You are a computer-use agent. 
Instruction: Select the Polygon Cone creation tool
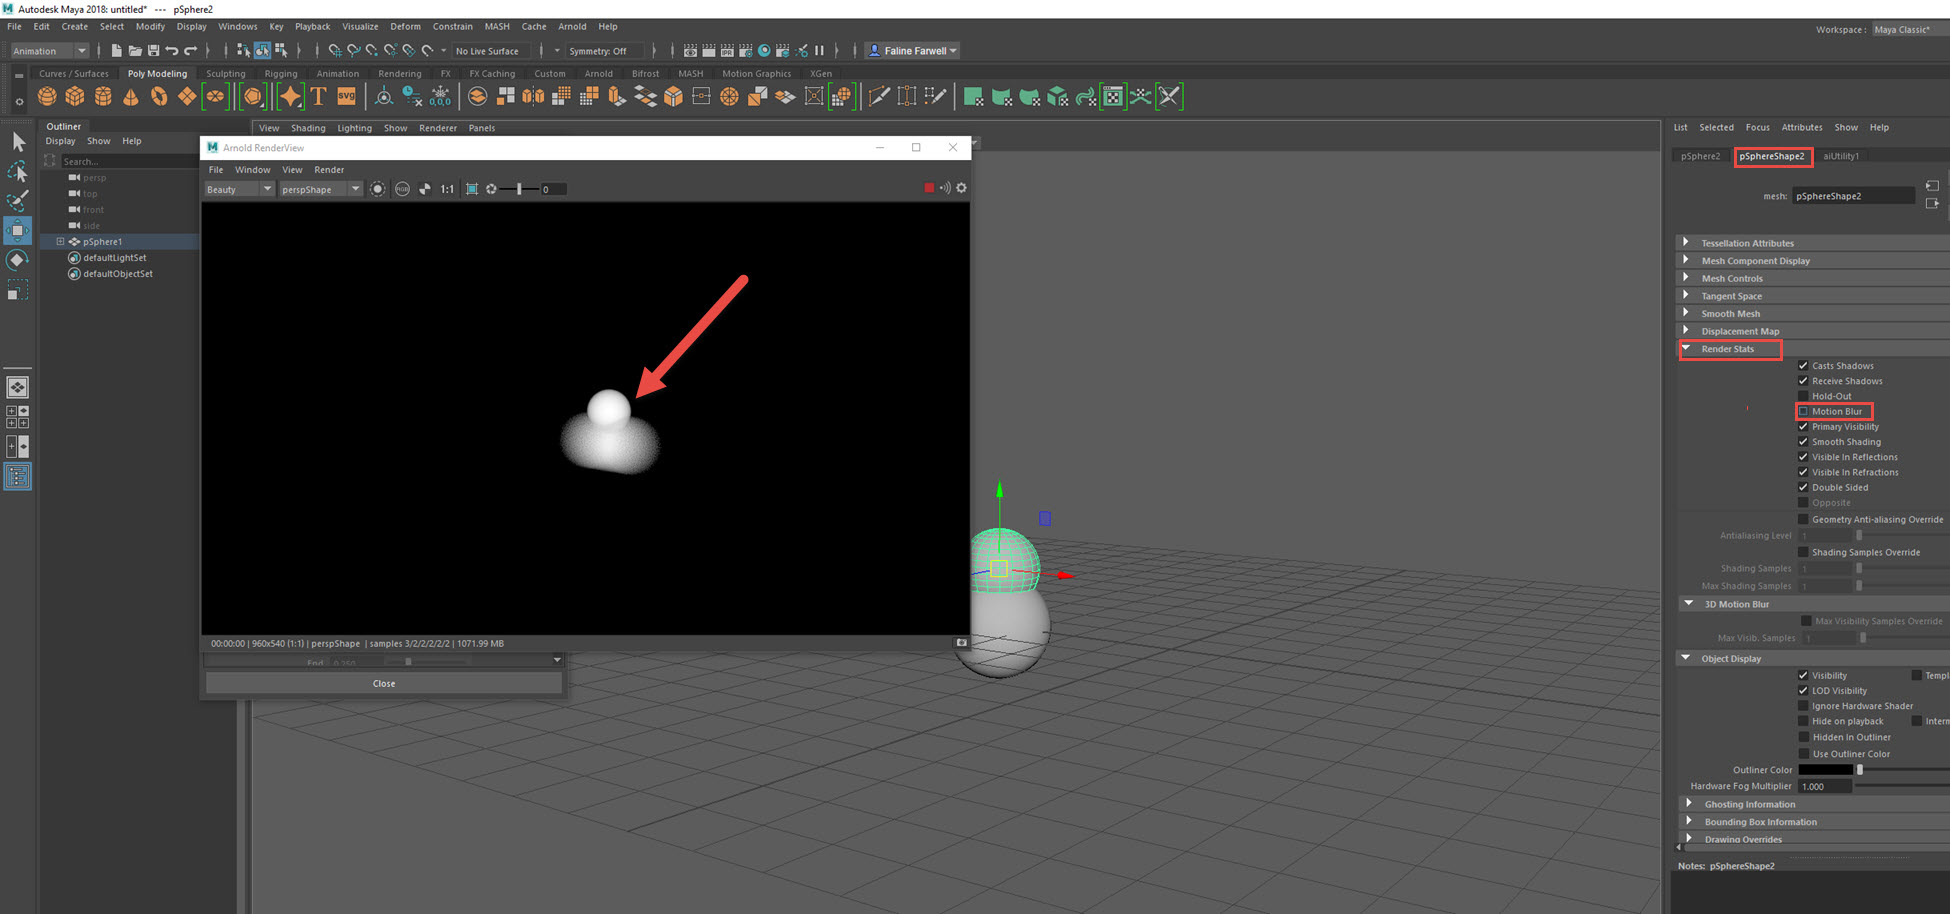[x=131, y=96]
